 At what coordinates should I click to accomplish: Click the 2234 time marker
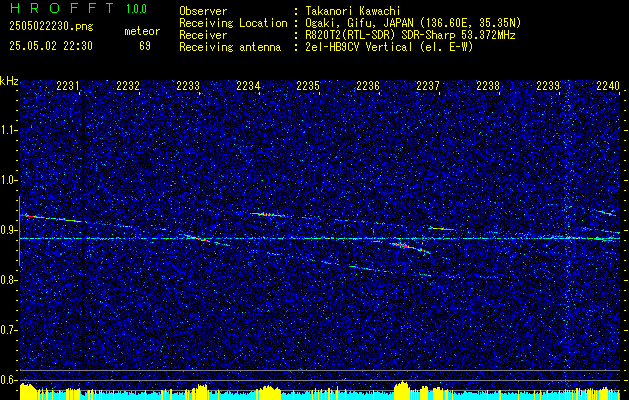(248, 85)
